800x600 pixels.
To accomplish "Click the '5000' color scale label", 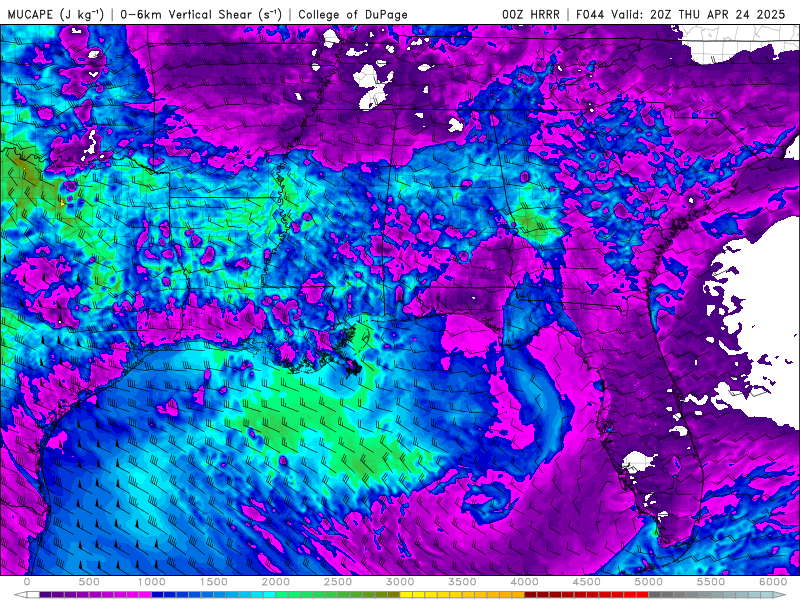I will point(648,582).
